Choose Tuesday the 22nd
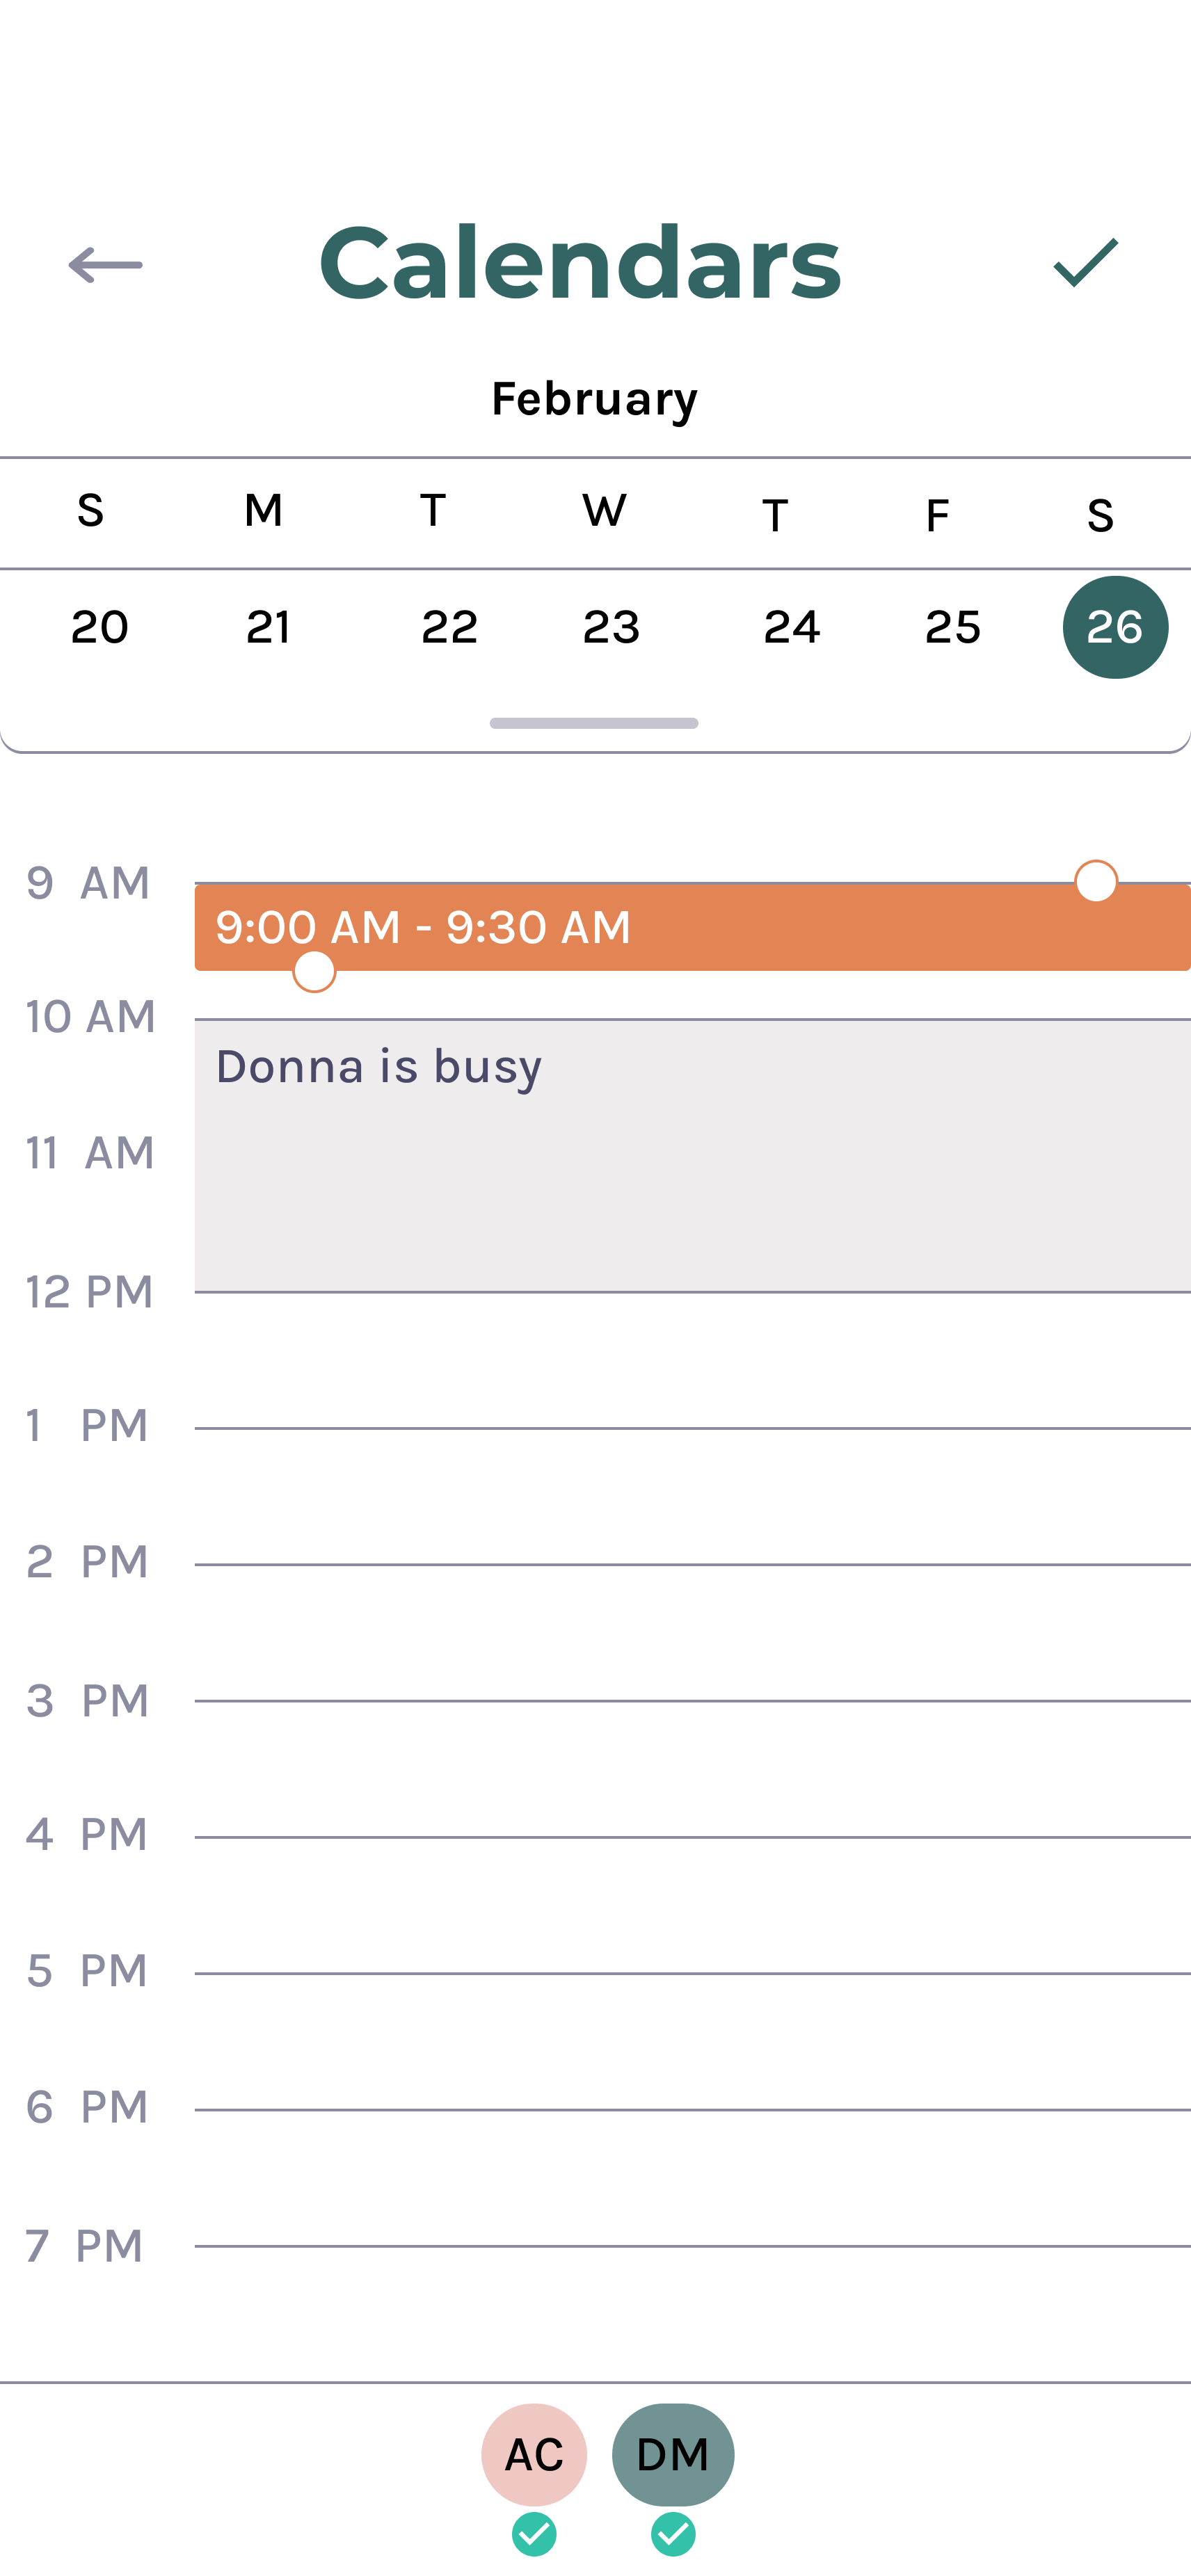 tap(449, 628)
